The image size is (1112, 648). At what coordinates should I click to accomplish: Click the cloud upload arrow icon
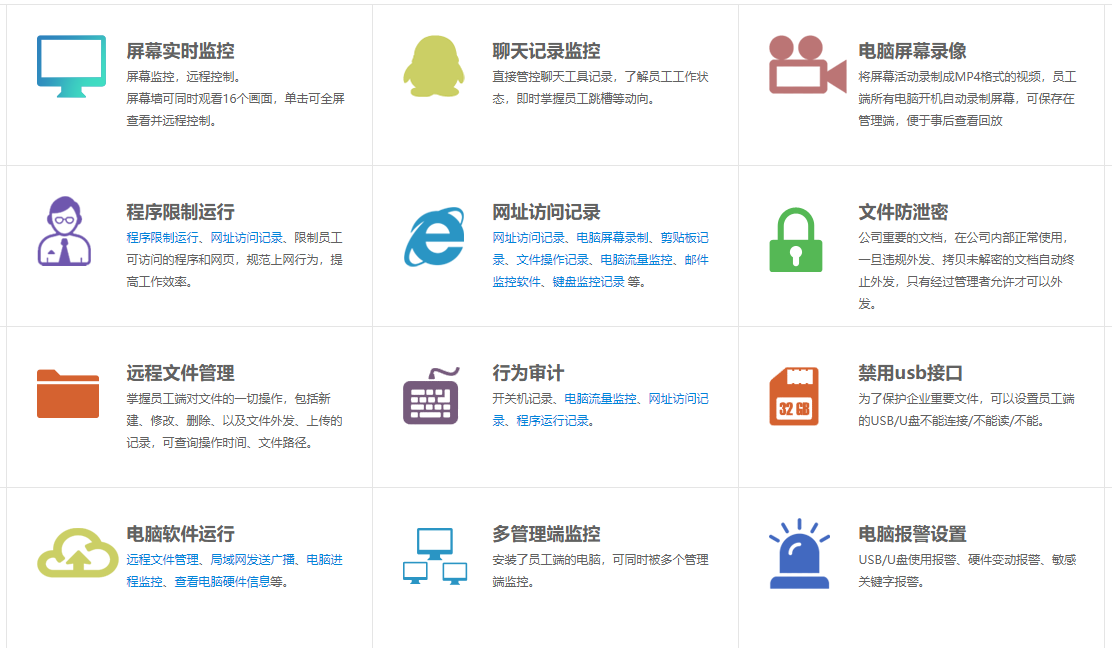tap(77, 552)
